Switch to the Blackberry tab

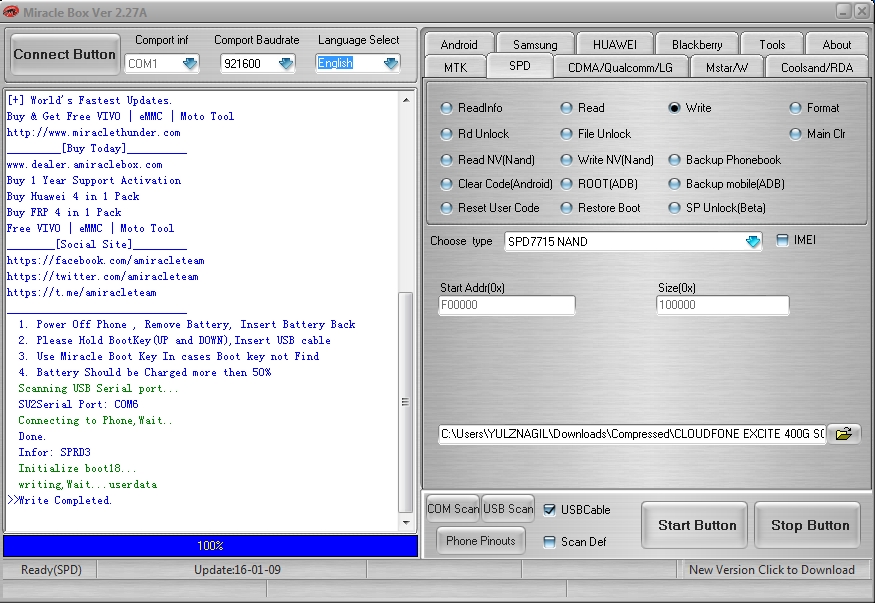coord(697,45)
